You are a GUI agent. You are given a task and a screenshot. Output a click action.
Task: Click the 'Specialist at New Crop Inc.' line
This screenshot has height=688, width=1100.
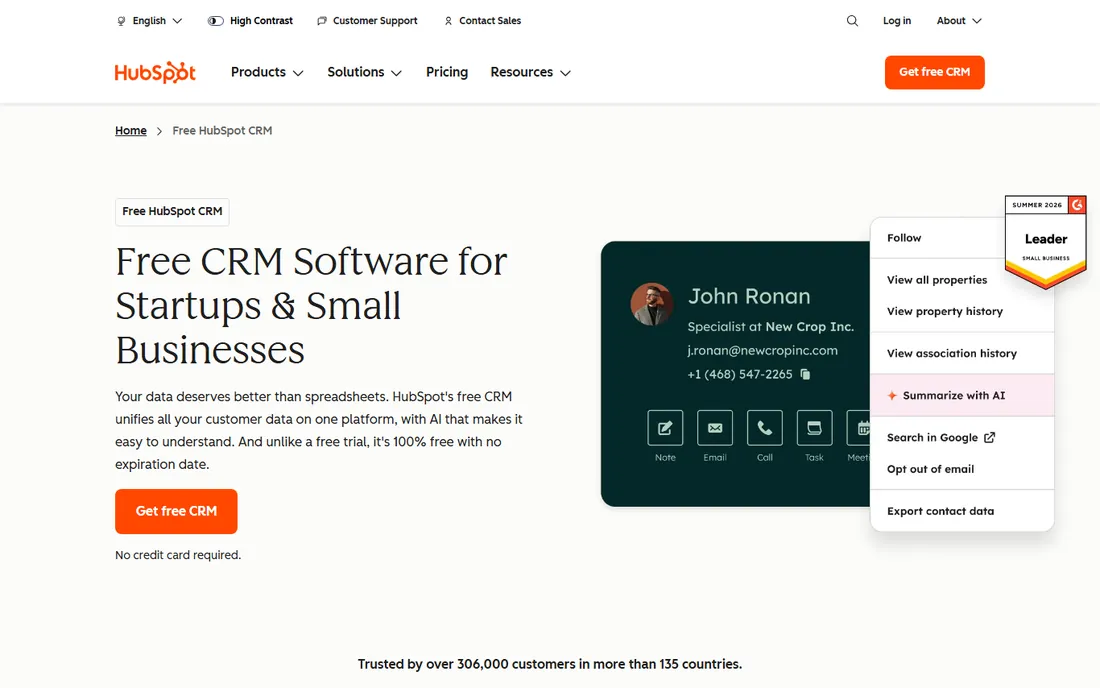770,327
